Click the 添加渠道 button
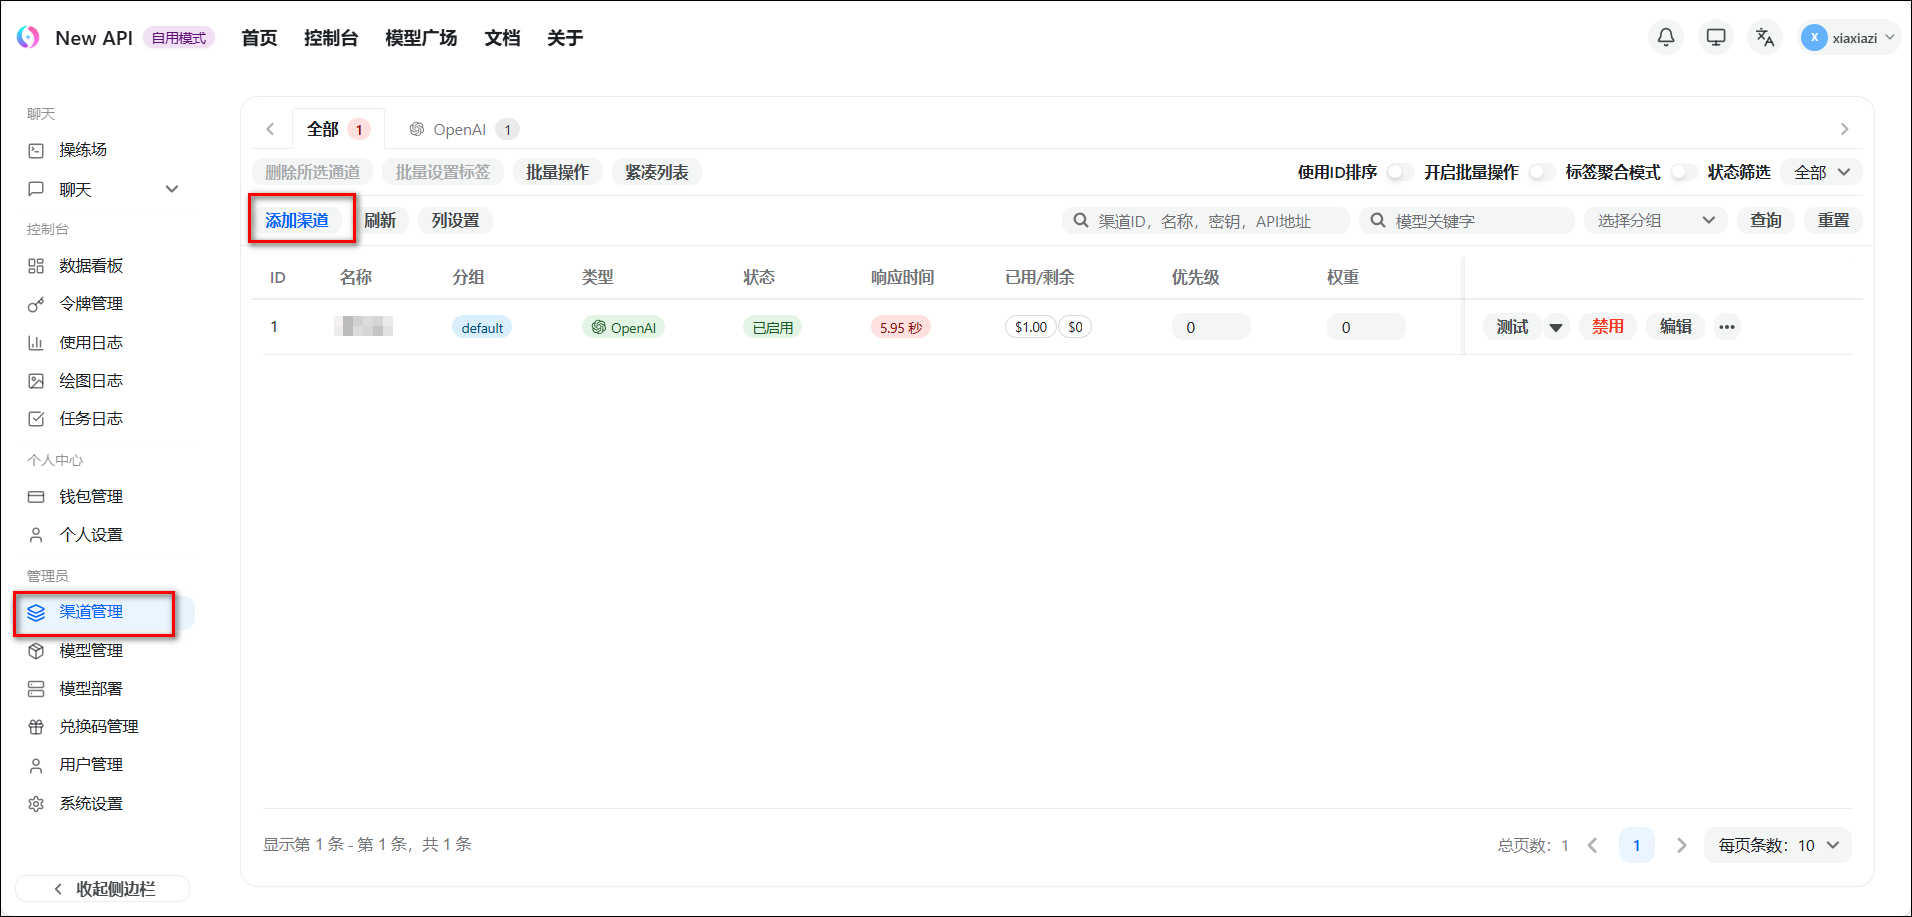 click(x=297, y=220)
